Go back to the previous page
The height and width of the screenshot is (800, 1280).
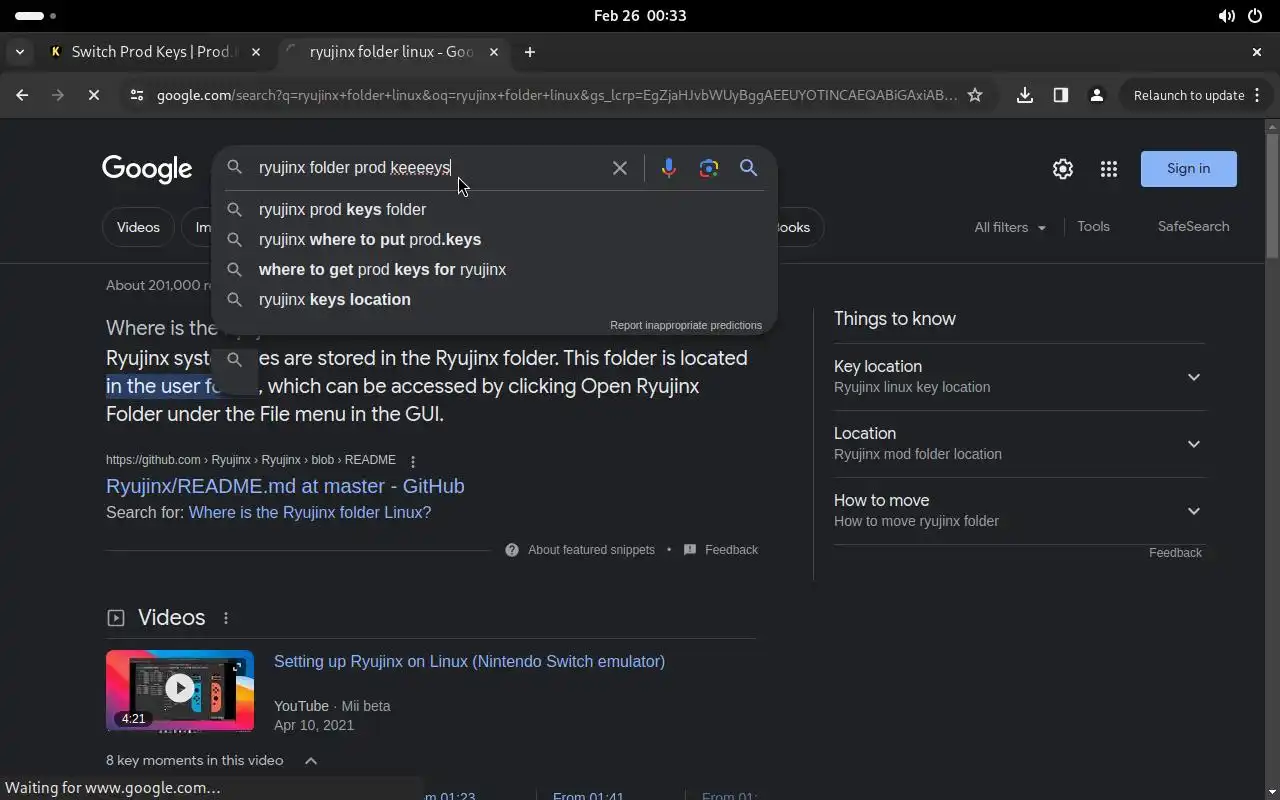click(22, 95)
